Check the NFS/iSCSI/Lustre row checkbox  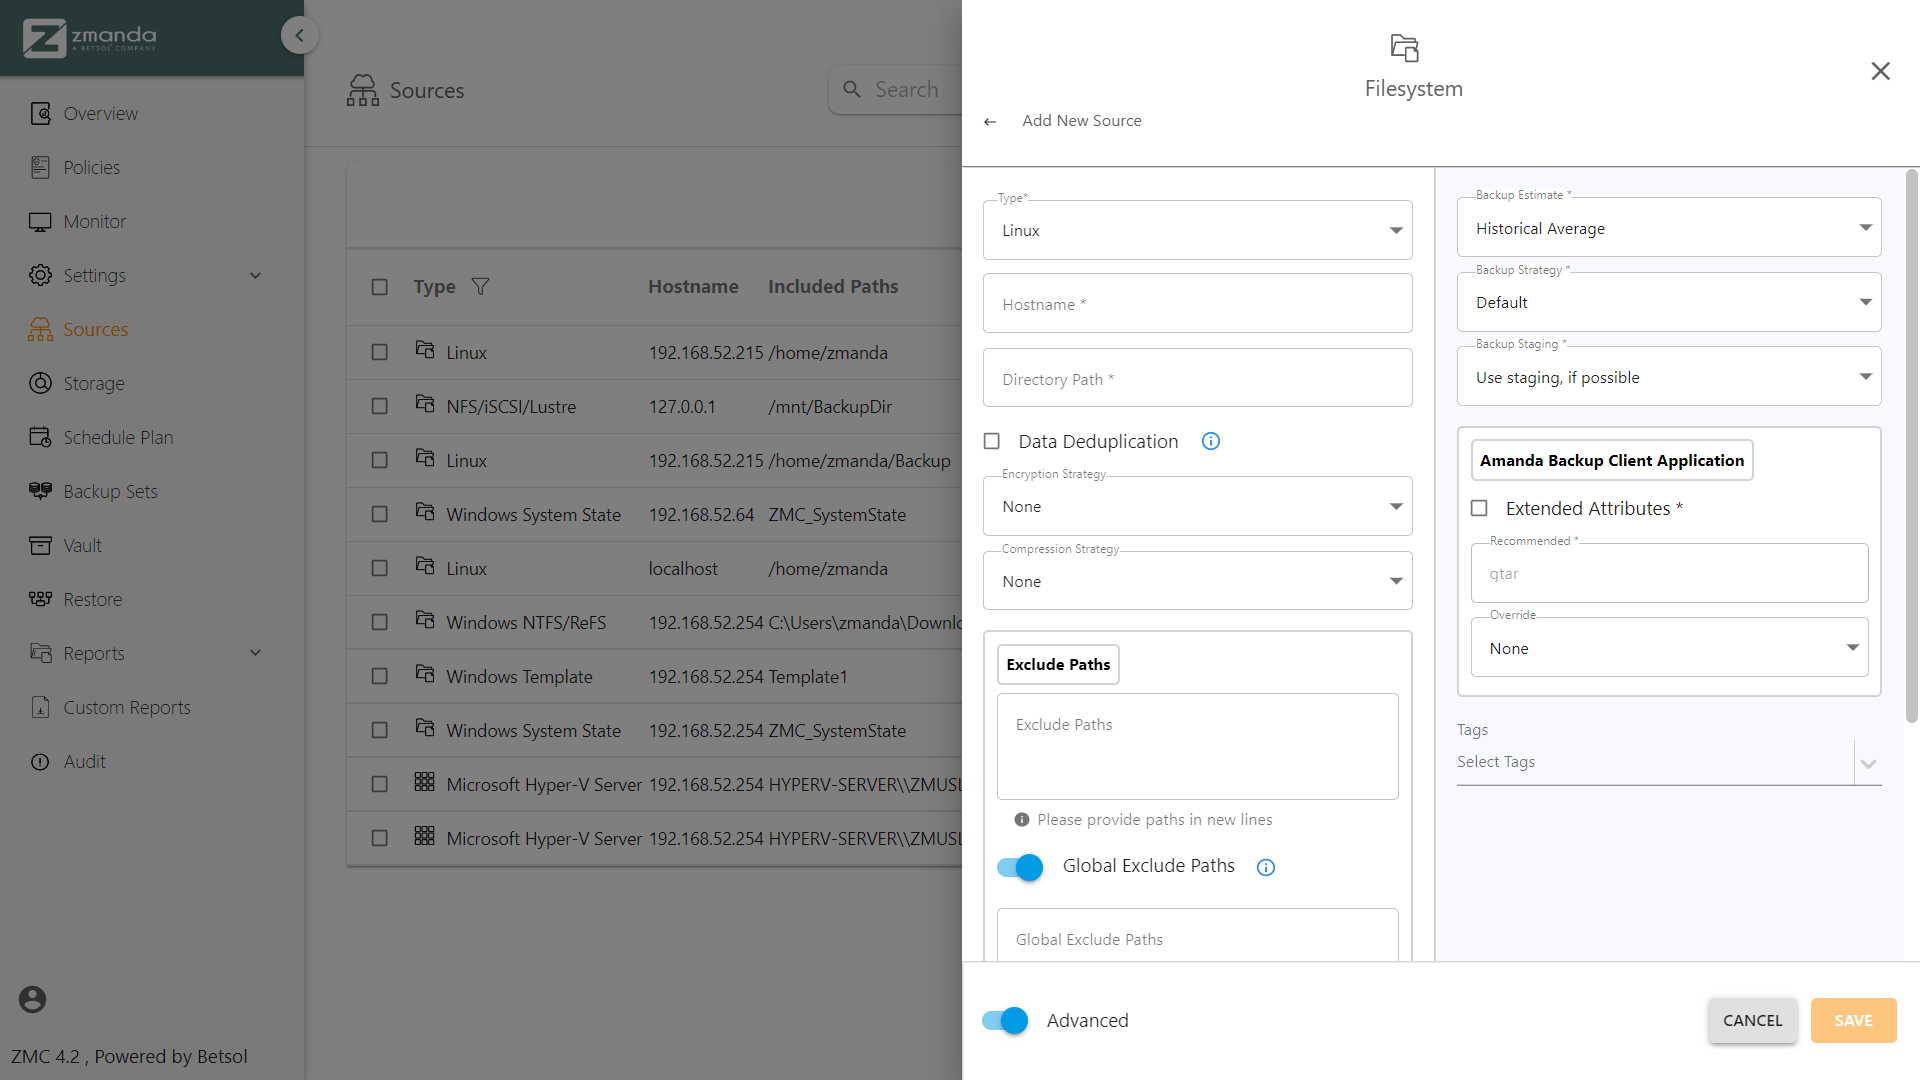(x=380, y=406)
